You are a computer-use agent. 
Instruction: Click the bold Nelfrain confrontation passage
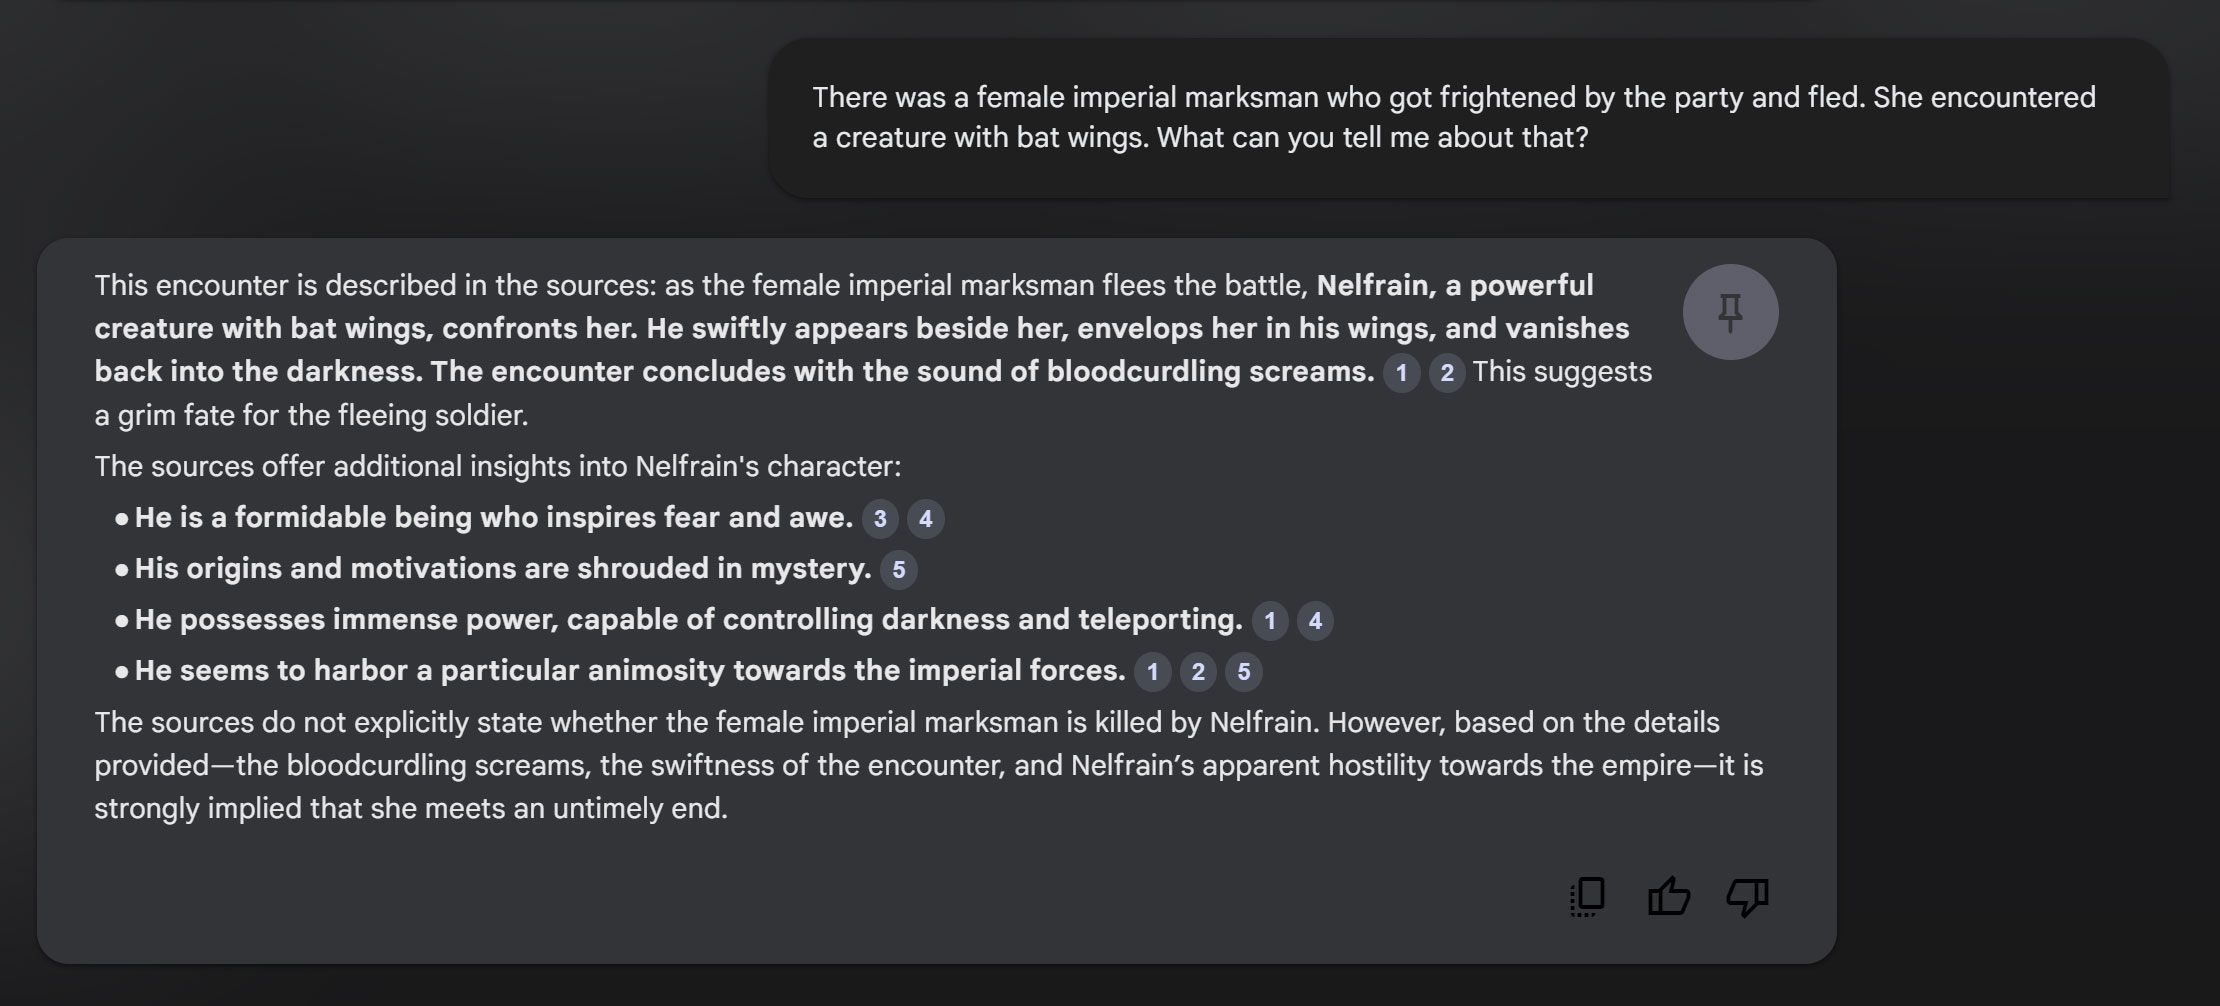[862, 329]
